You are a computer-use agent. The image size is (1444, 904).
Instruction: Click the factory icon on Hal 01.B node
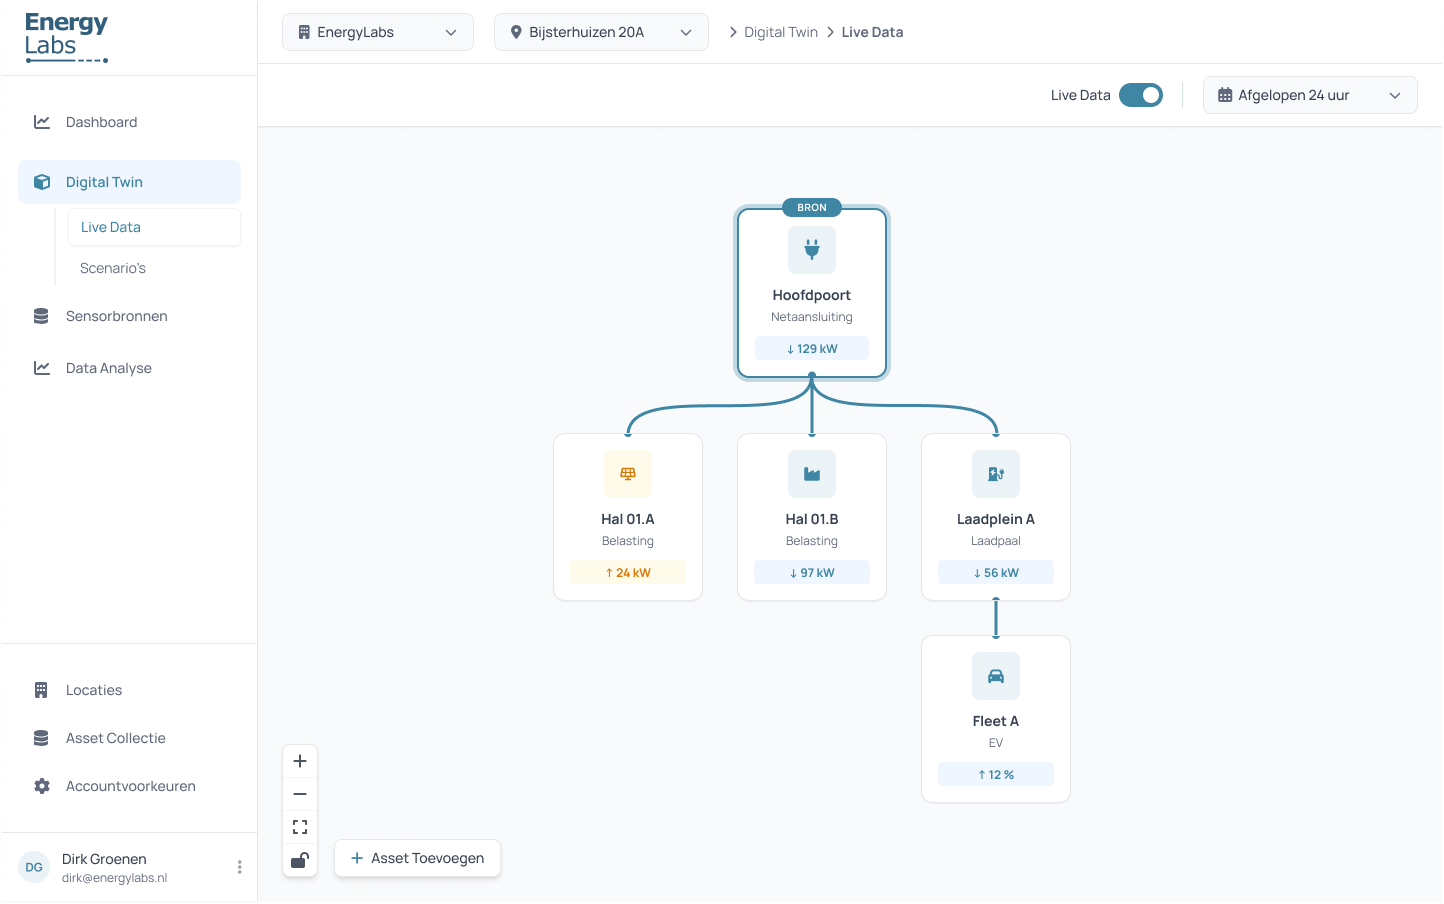click(x=811, y=473)
